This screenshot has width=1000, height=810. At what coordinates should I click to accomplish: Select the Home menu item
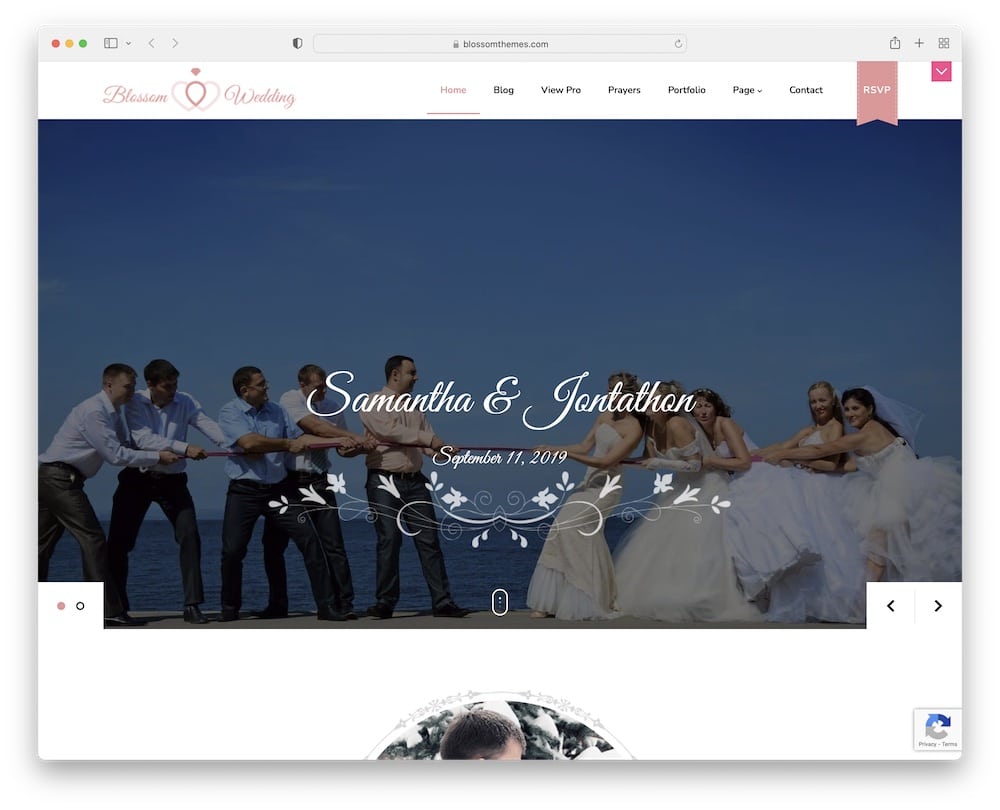coord(453,90)
